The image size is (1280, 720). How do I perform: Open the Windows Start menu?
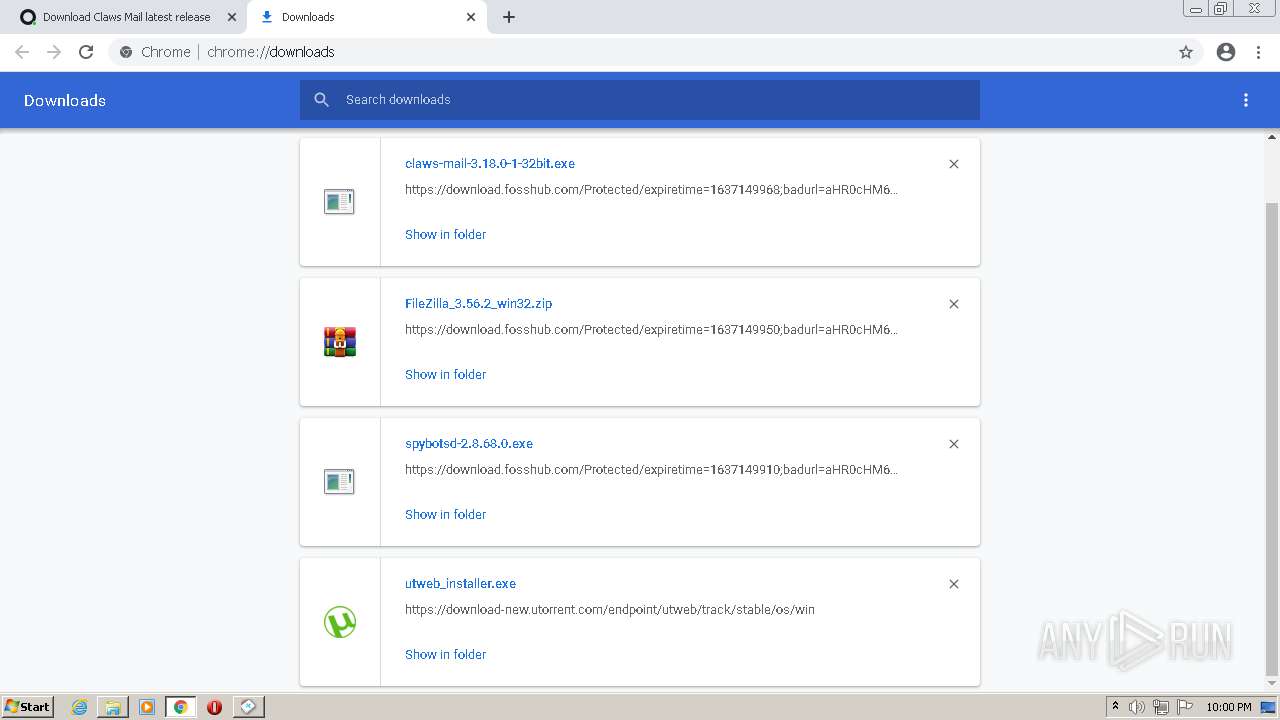tap(28, 707)
